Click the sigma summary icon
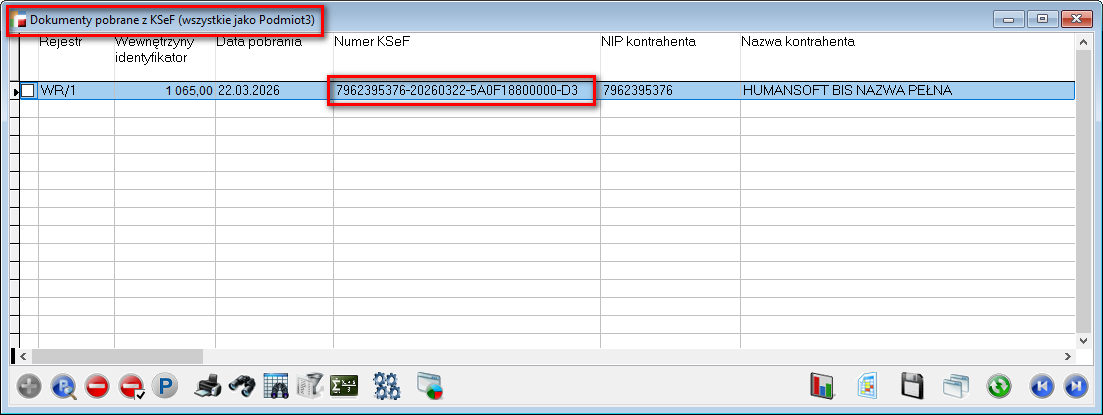 pyautogui.click(x=343, y=386)
